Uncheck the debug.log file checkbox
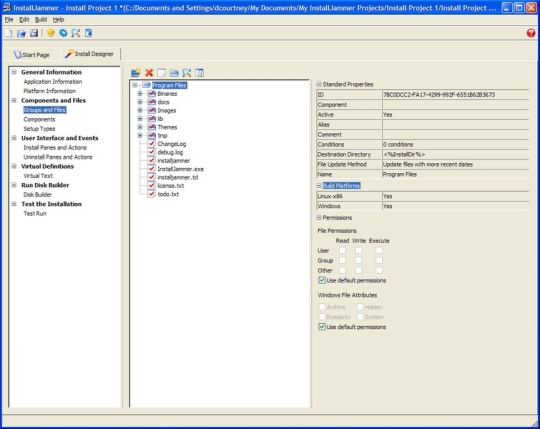The image size is (540, 429). pyautogui.click(x=152, y=152)
